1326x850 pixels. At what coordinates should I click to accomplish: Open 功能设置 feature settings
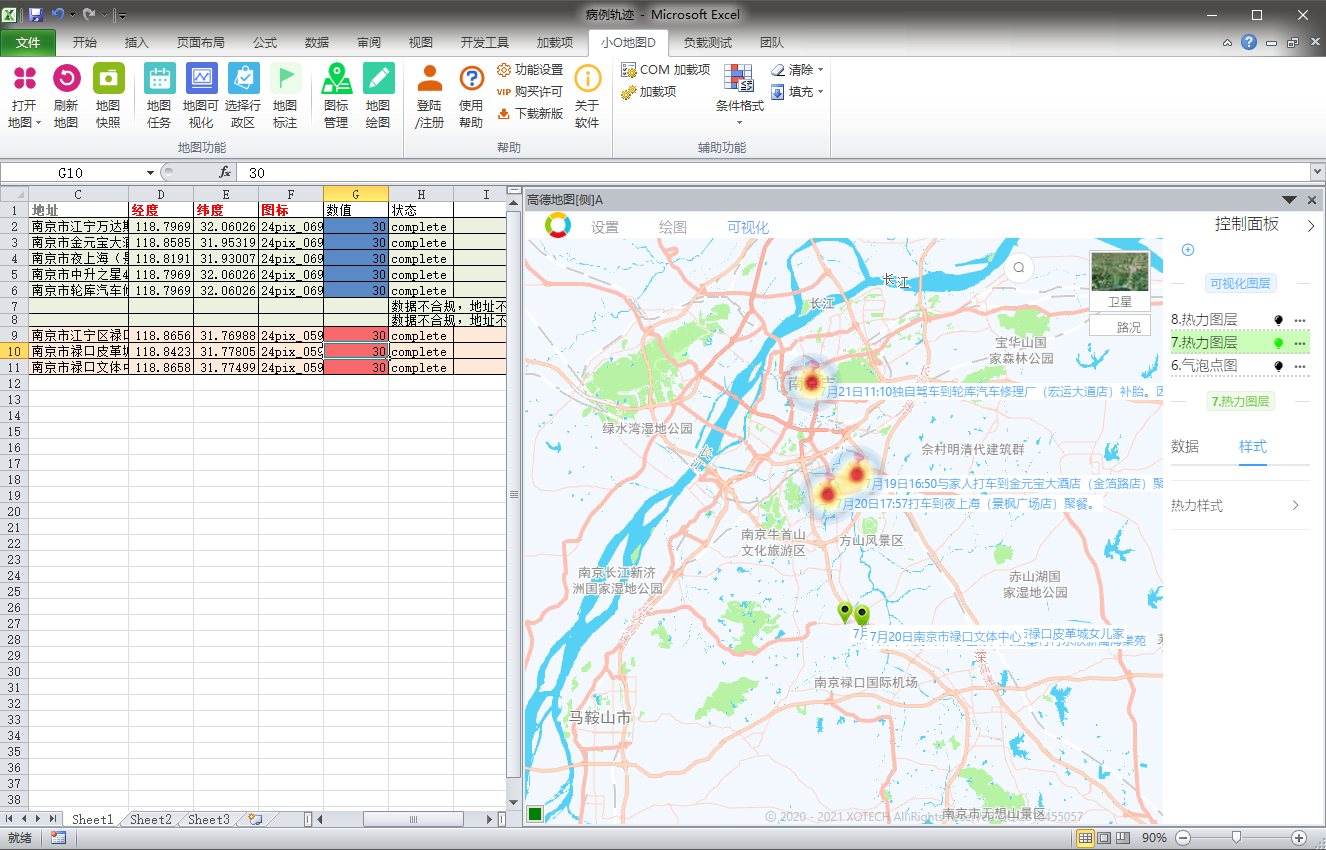pos(530,70)
